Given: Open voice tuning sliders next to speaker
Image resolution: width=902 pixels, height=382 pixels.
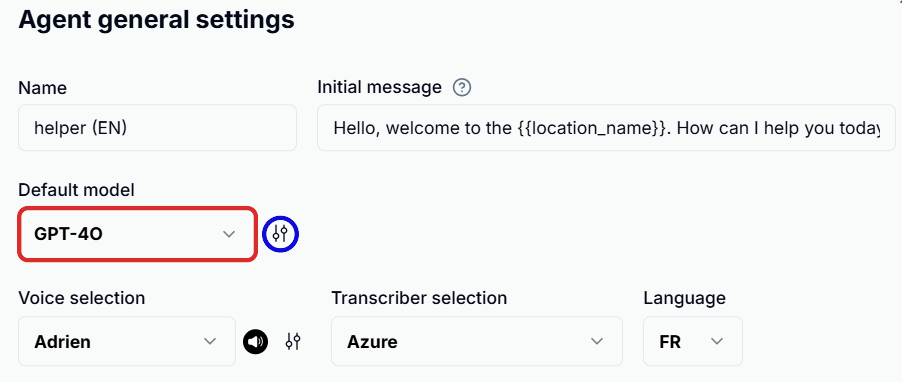Looking at the screenshot, I should click(293, 342).
